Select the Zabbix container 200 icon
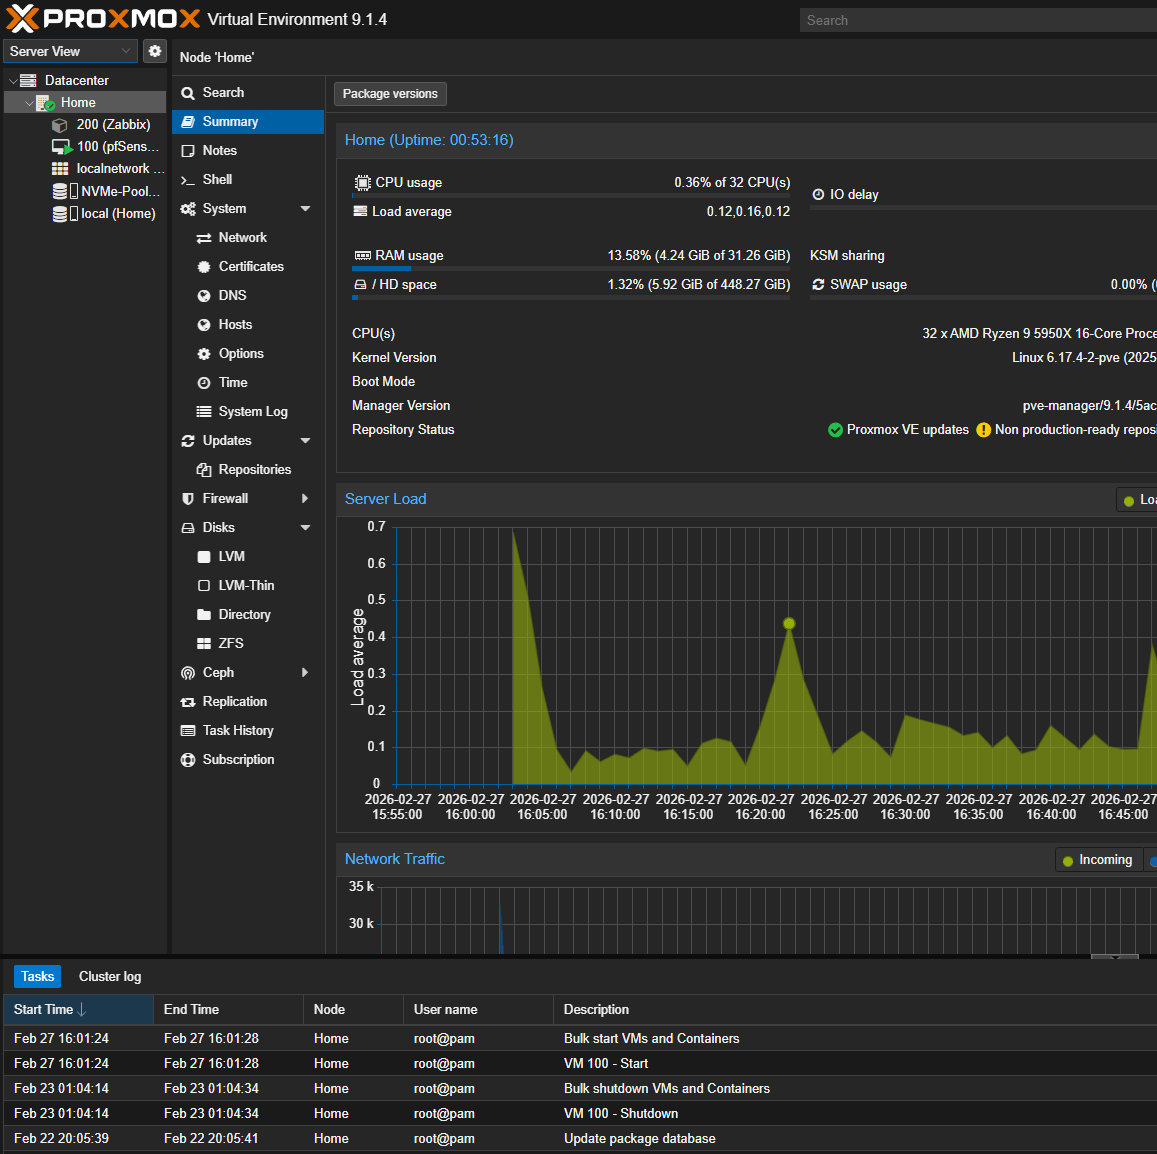Screen dimensions: 1157x1154 (x=60, y=125)
